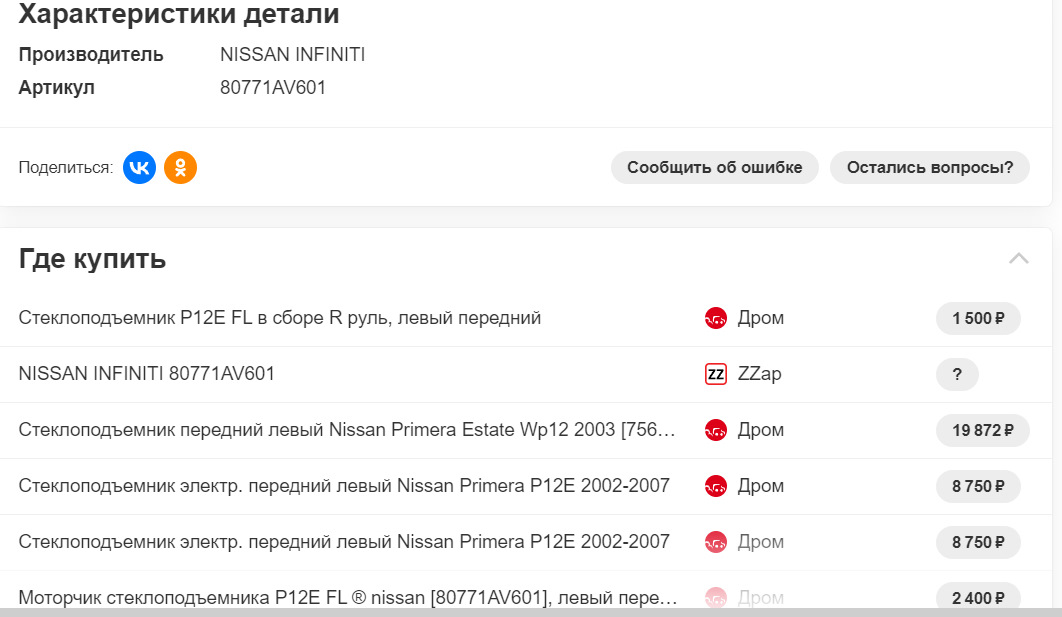Open the "Моторчик стеклоподъемника P12E FL" listing
Viewport: 1062px width, 617px height.
tap(347, 598)
